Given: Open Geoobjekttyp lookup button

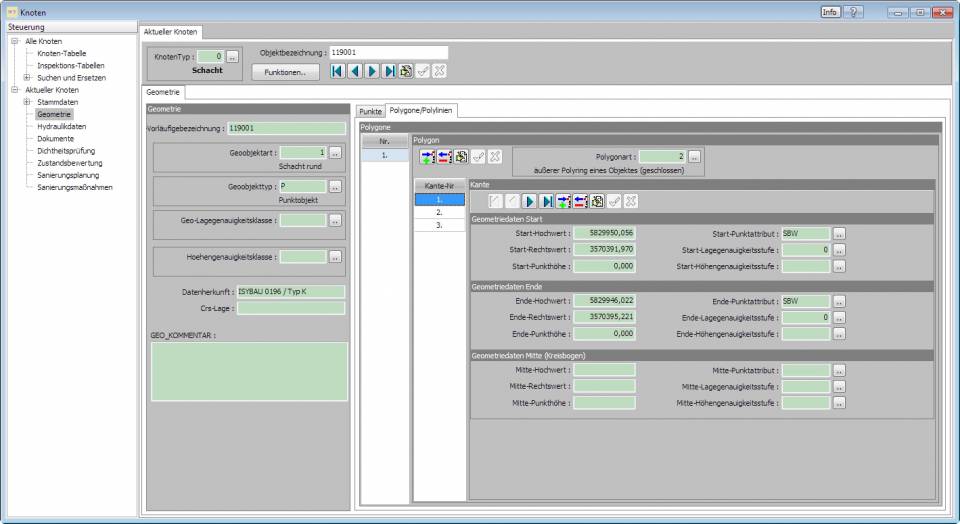Looking at the screenshot, I should (x=335, y=187).
